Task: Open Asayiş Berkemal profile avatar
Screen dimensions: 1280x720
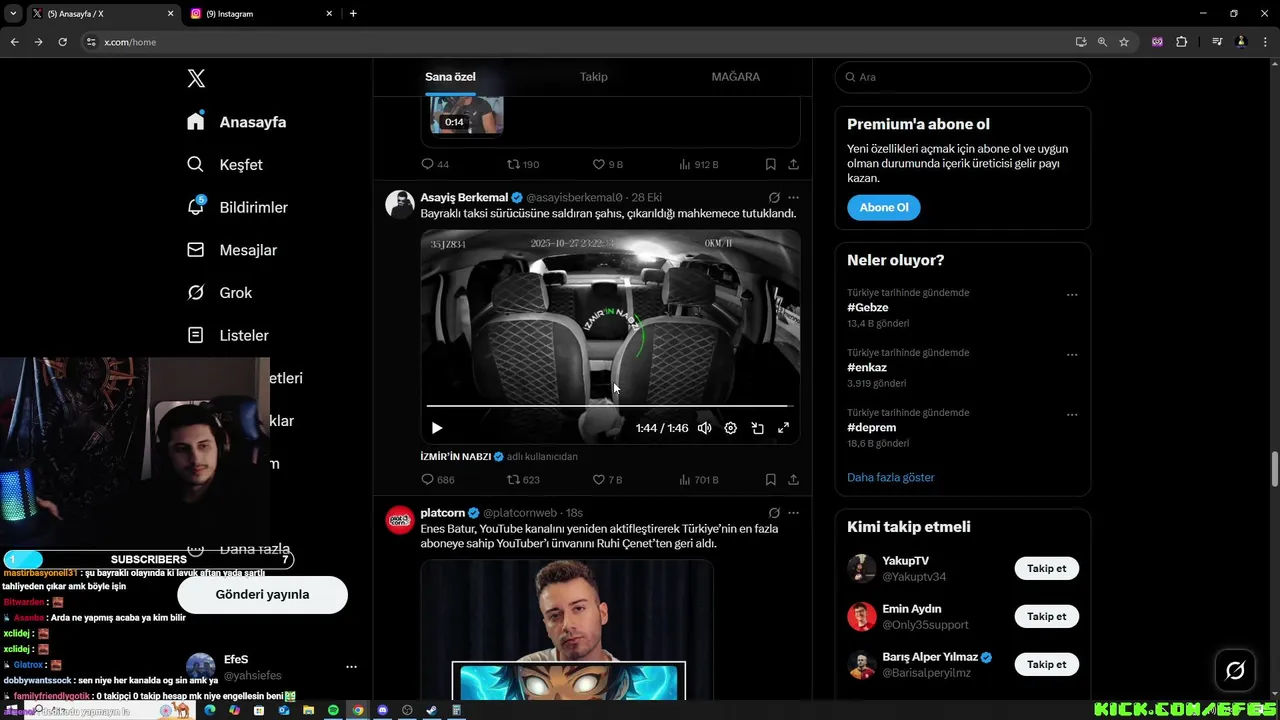Action: pos(400,204)
